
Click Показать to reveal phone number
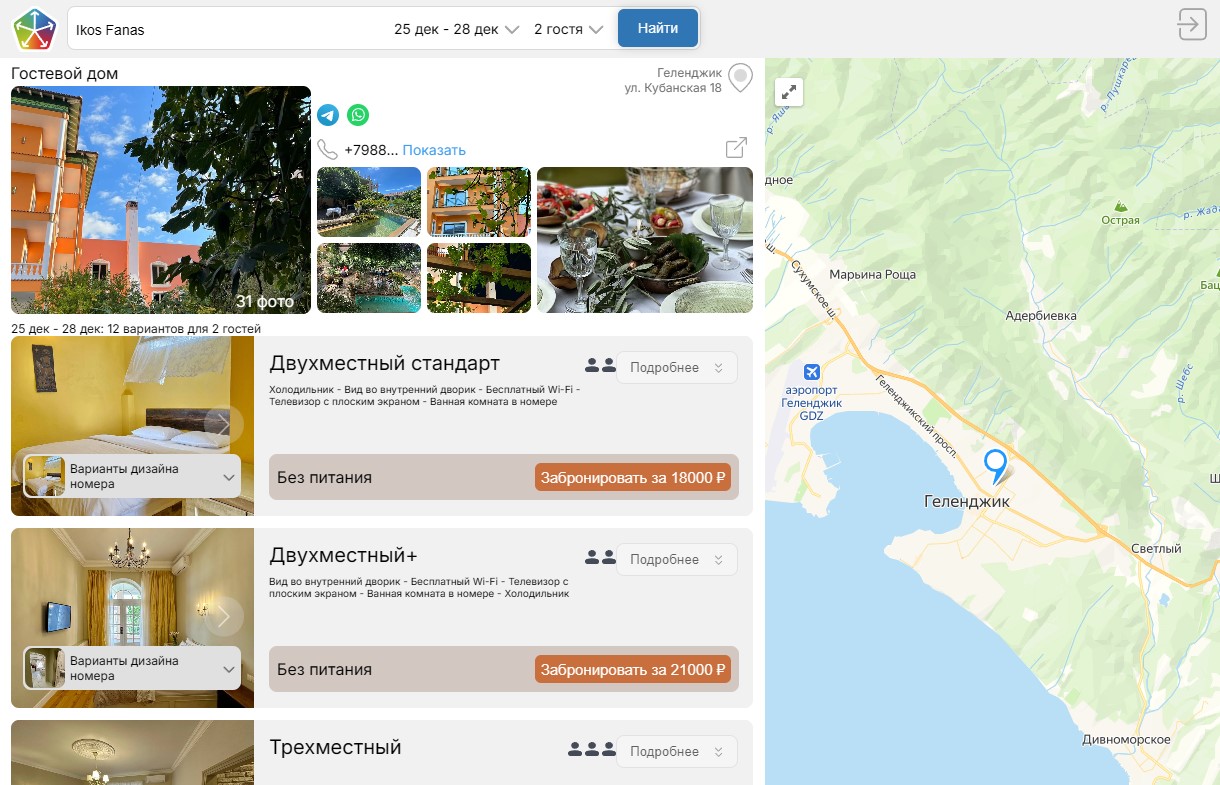coord(434,150)
